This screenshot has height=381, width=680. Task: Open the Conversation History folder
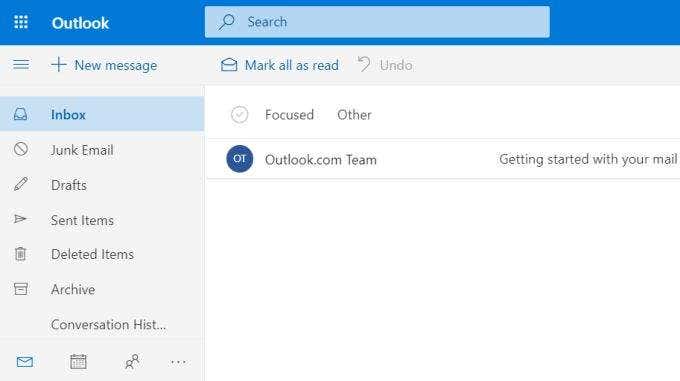pyautogui.click(x=102, y=324)
